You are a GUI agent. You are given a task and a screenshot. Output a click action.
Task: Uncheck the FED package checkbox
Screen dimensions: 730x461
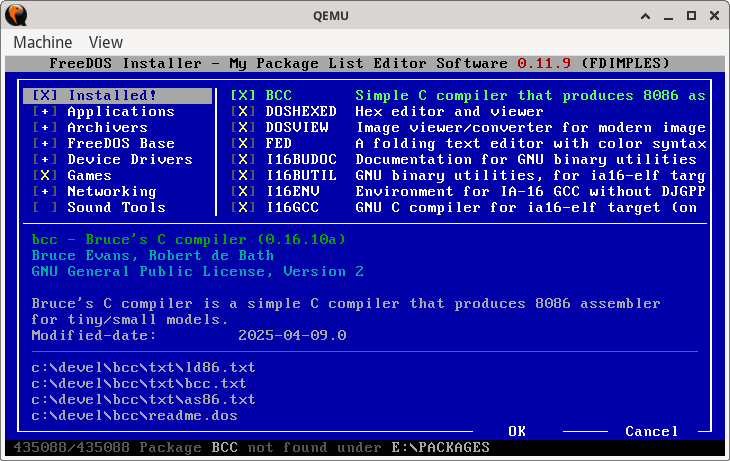pyautogui.click(x=243, y=143)
